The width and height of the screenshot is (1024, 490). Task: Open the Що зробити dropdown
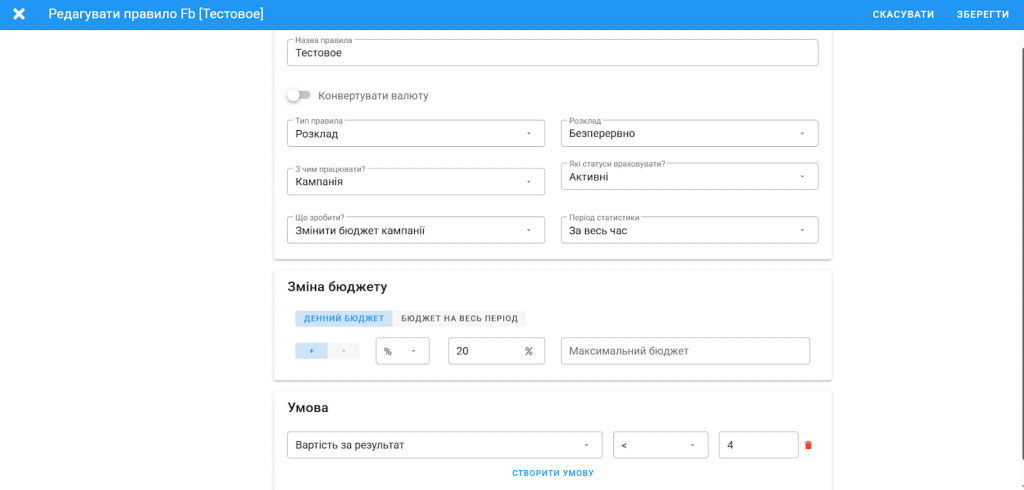click(x=415, y=230)
